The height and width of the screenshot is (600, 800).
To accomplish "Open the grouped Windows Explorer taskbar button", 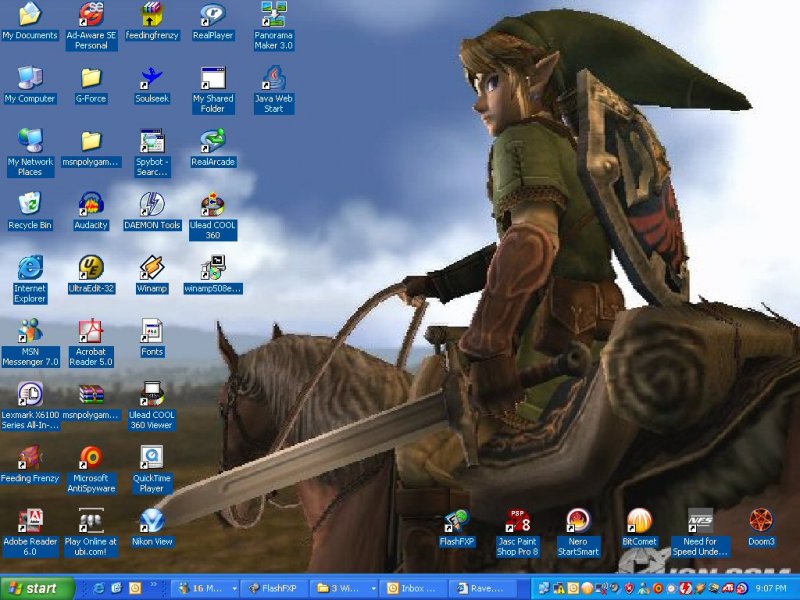I will click(x=344, y=588).
